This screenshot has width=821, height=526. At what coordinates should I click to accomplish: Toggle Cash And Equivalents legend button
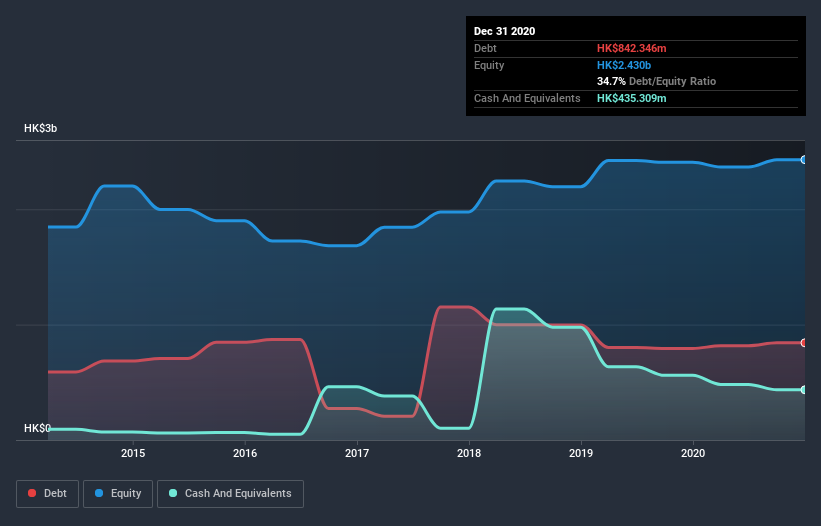point(230,494)
